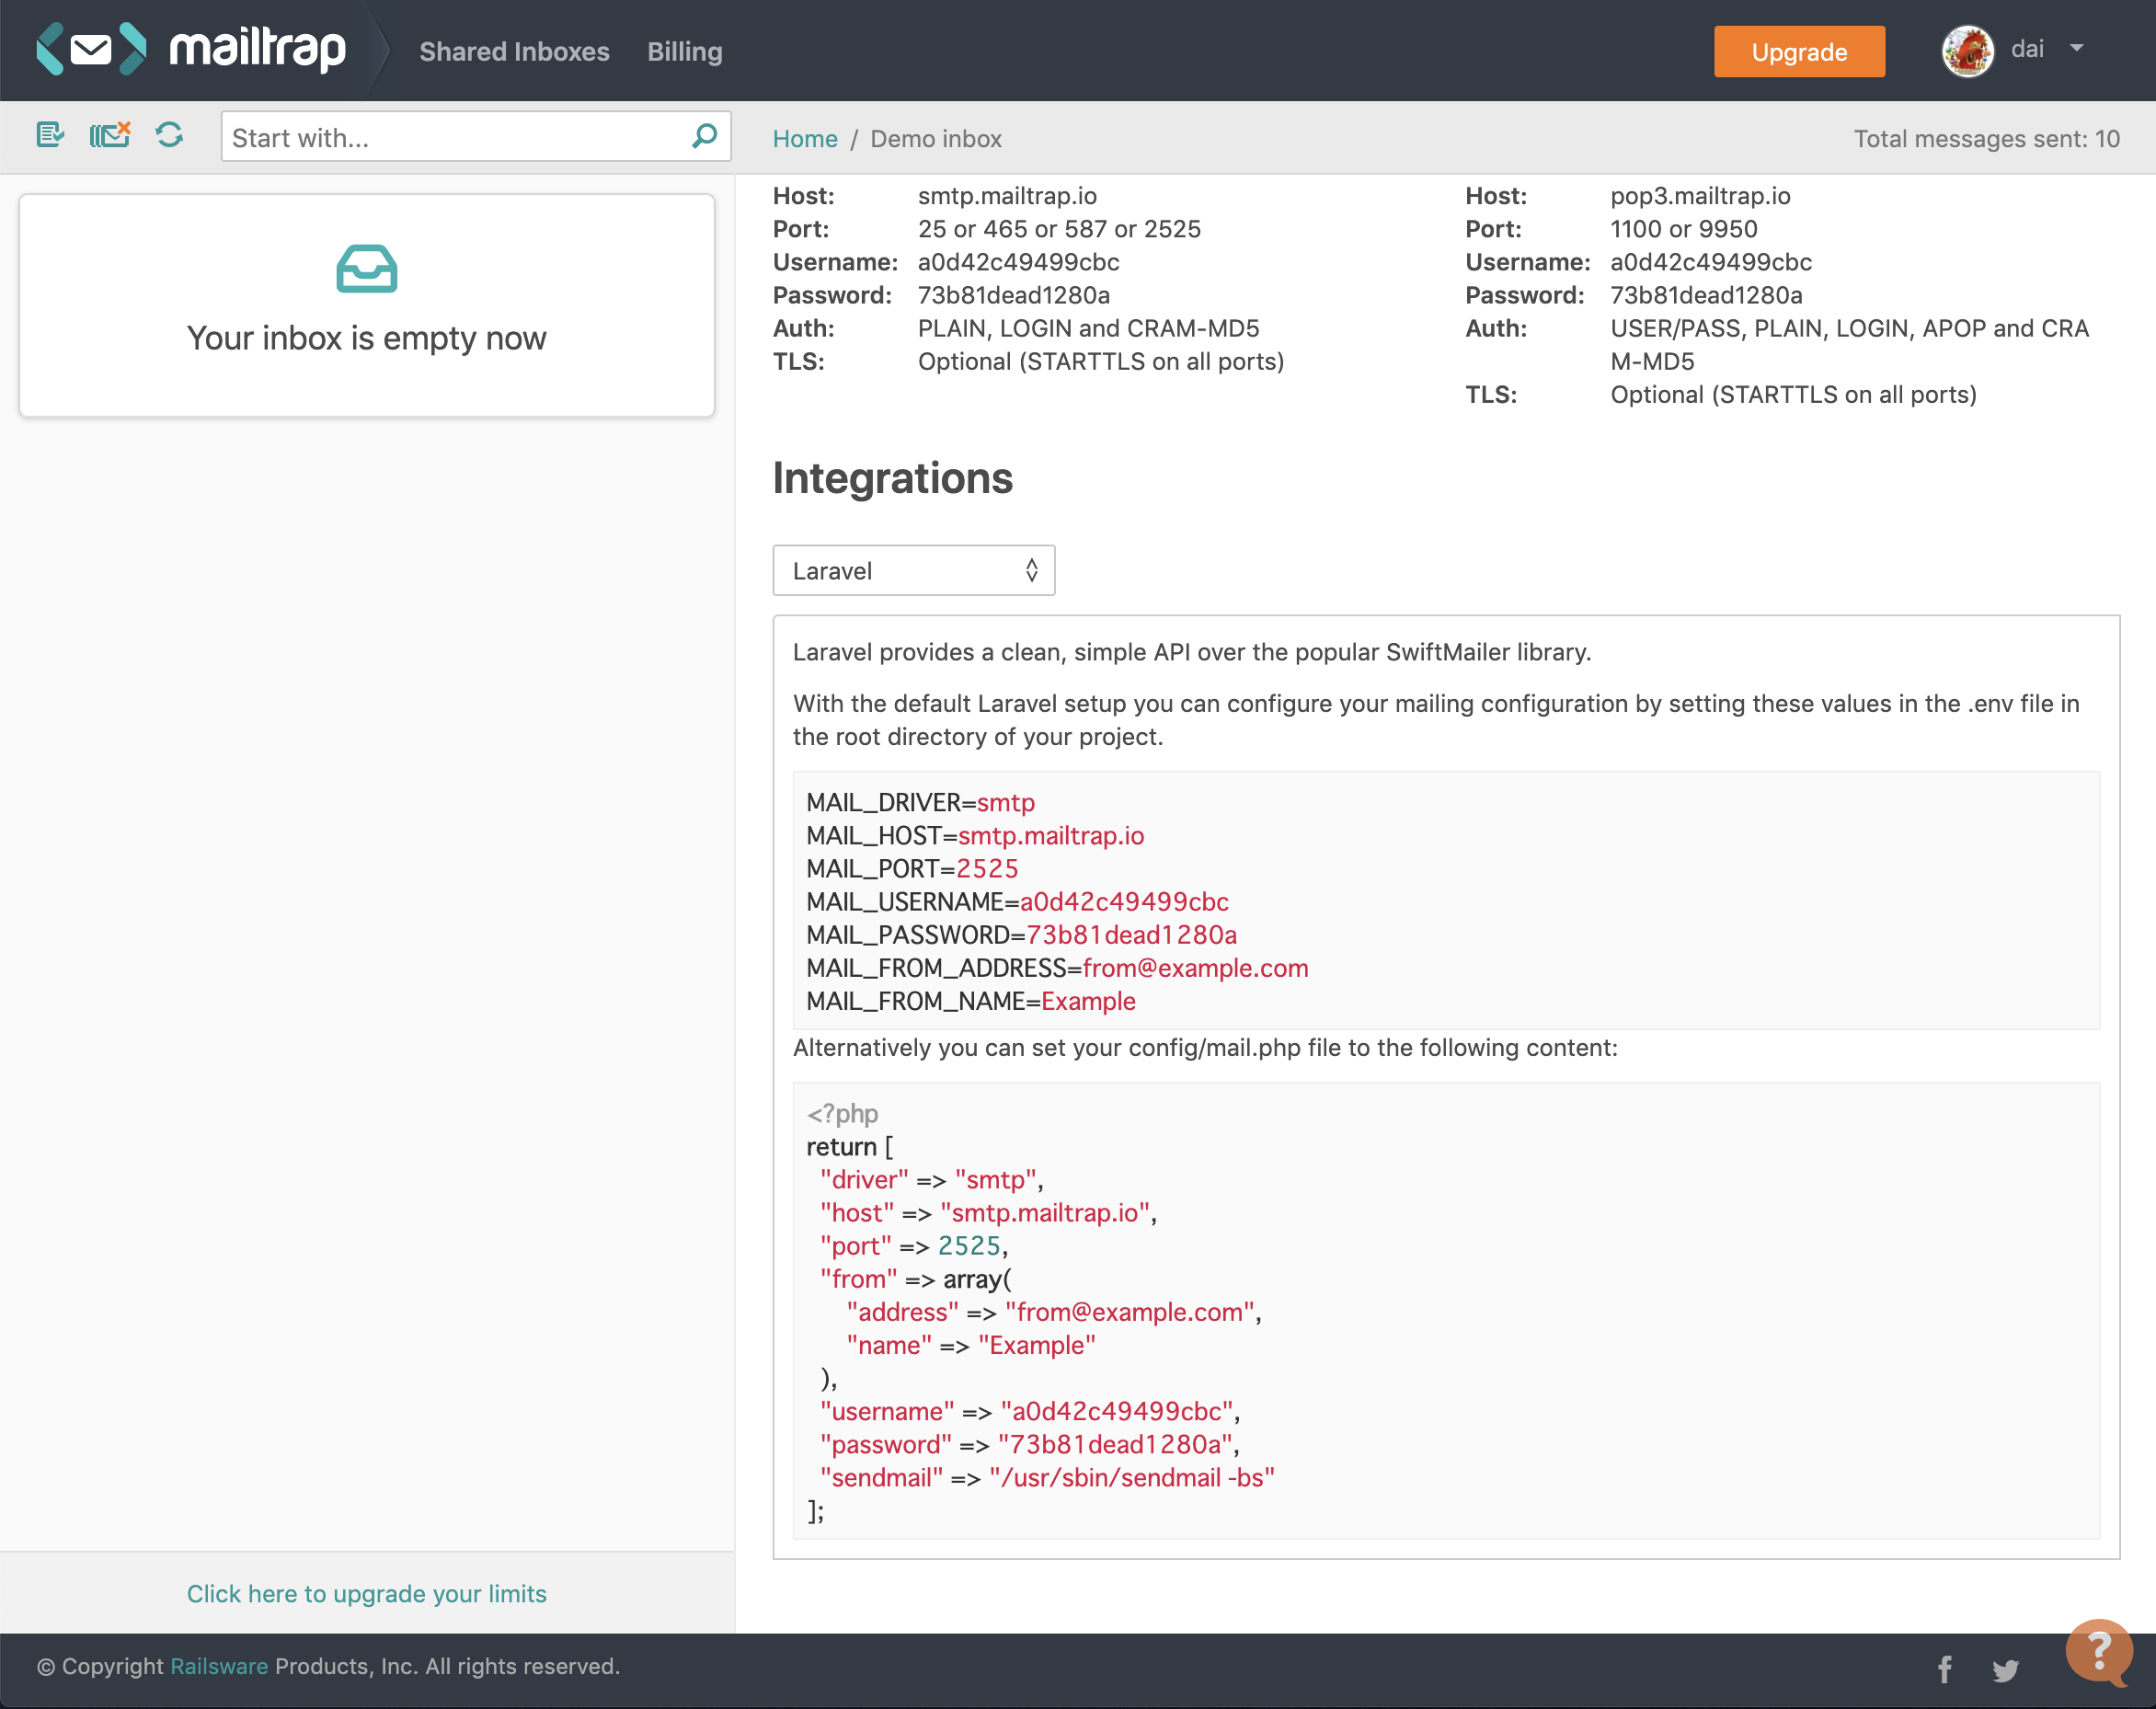Open the orange help question bubble
Image resolution: width=2156 pixels, height=1709 pixels.
coord(2099,1650)
